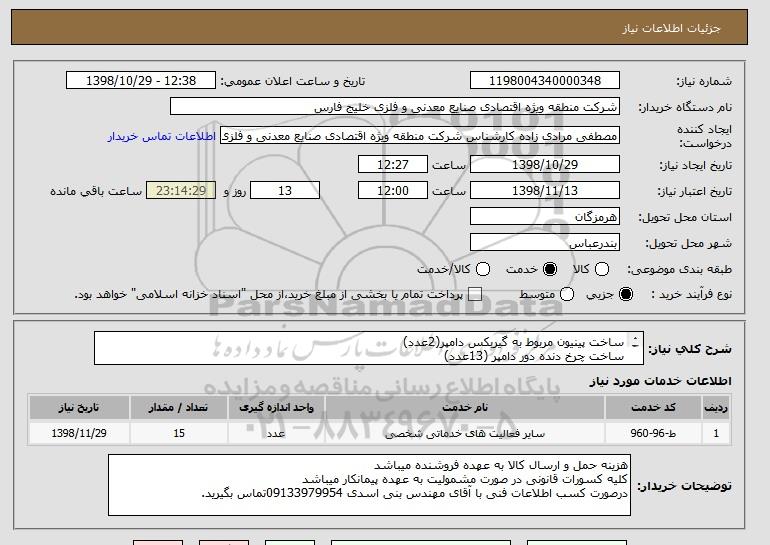Toggle the اسناد خزانه اسلامی payment checkbox
The width and height of the screenshot is (770, 545).
pos(474,294)
